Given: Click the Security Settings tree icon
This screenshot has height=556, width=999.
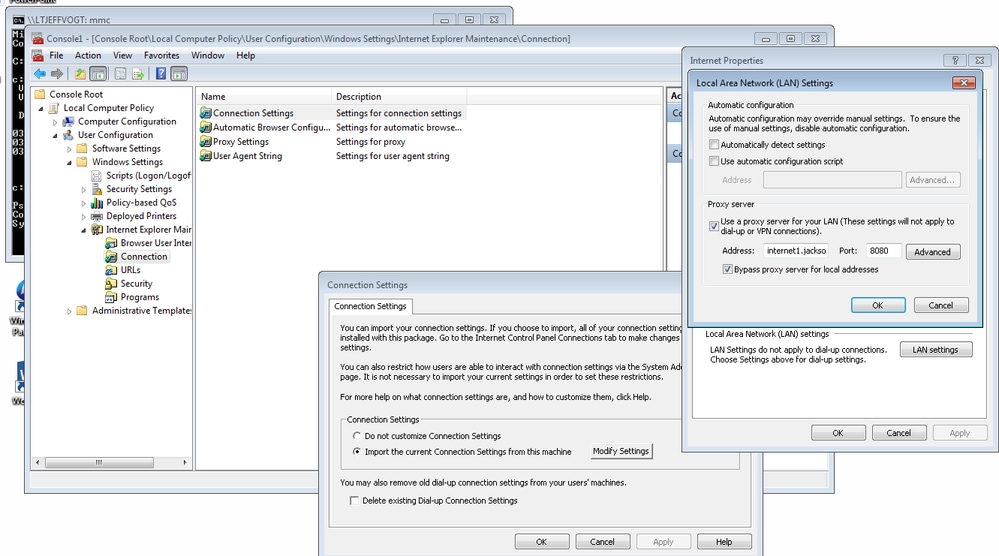Looking at the screenshot, I should (97, 189).
